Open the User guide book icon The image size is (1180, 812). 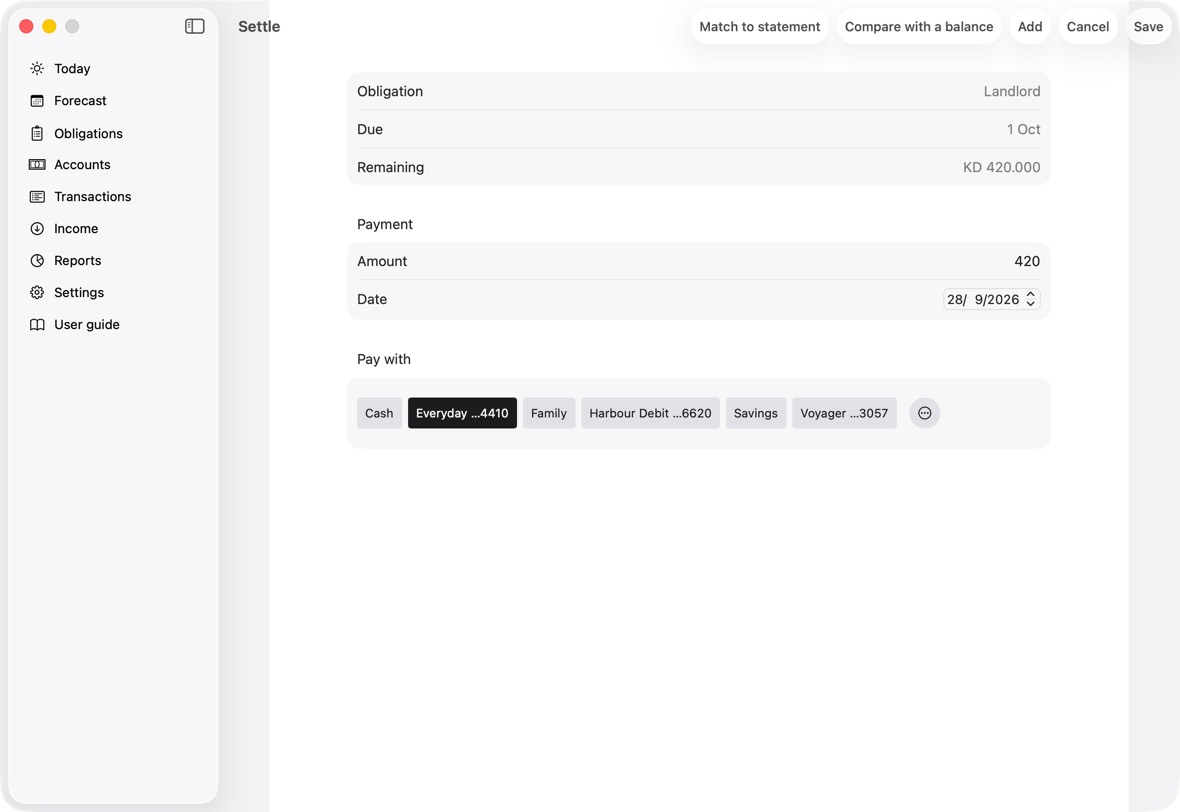[37, 324]
